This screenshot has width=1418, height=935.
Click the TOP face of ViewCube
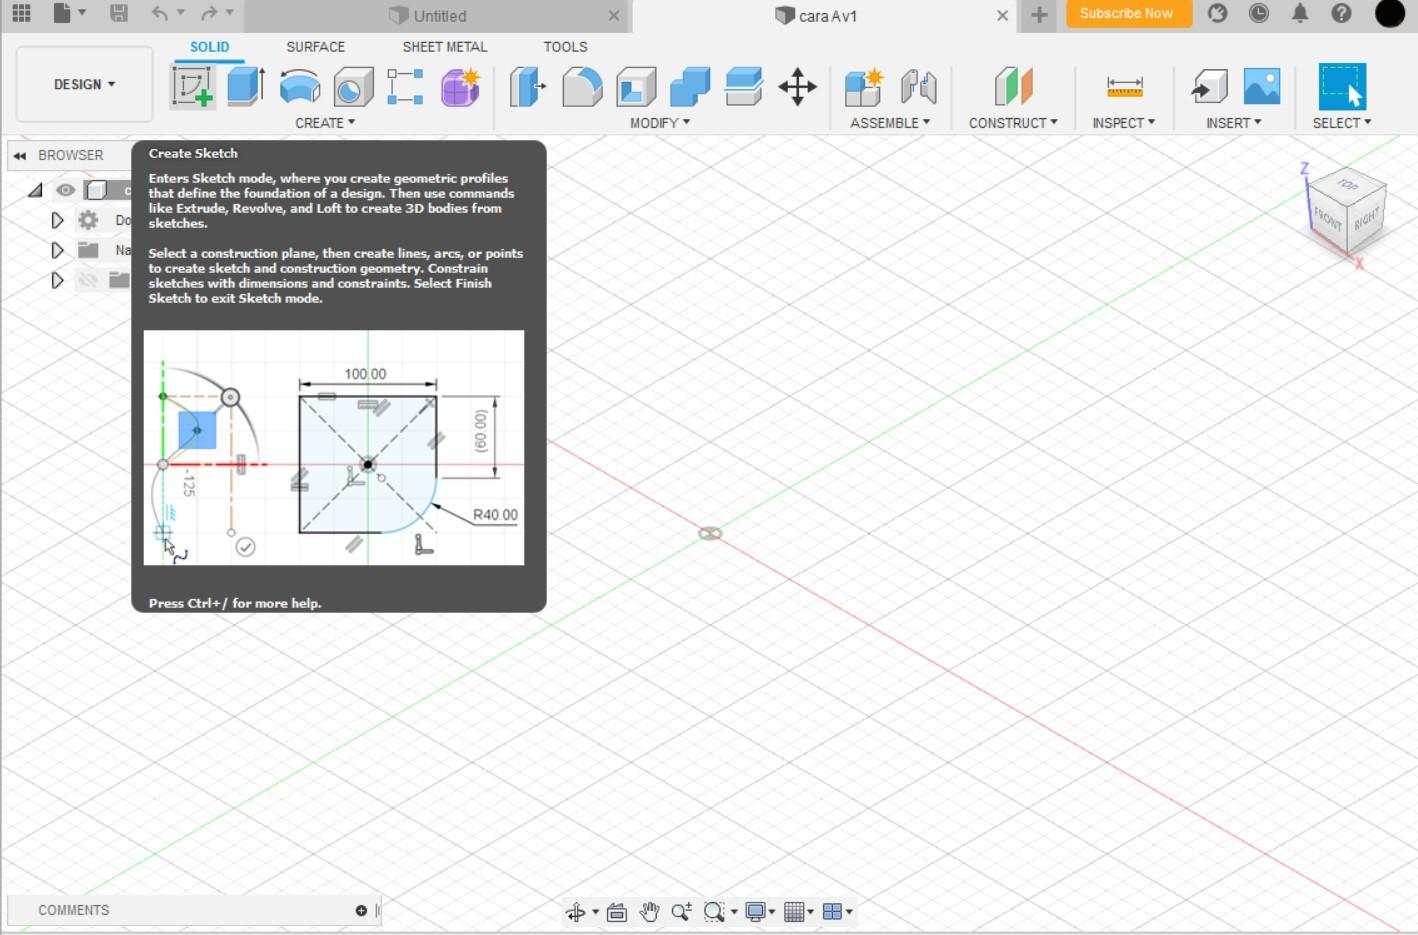(1348, 185)
